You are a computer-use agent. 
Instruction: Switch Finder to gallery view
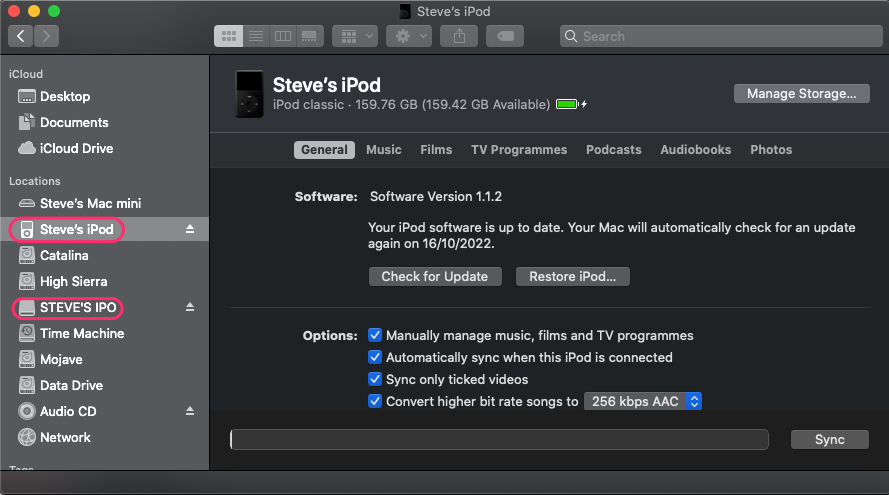point(310,36)
